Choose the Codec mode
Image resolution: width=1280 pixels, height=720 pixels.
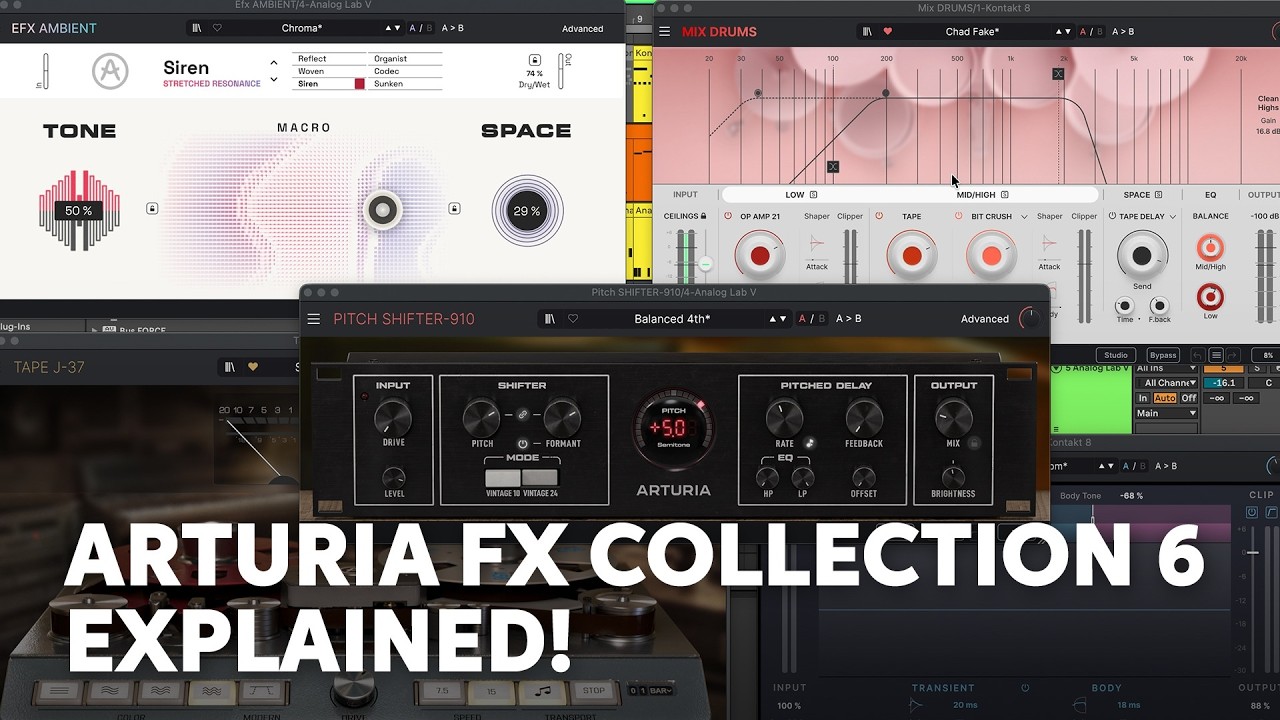405,71
